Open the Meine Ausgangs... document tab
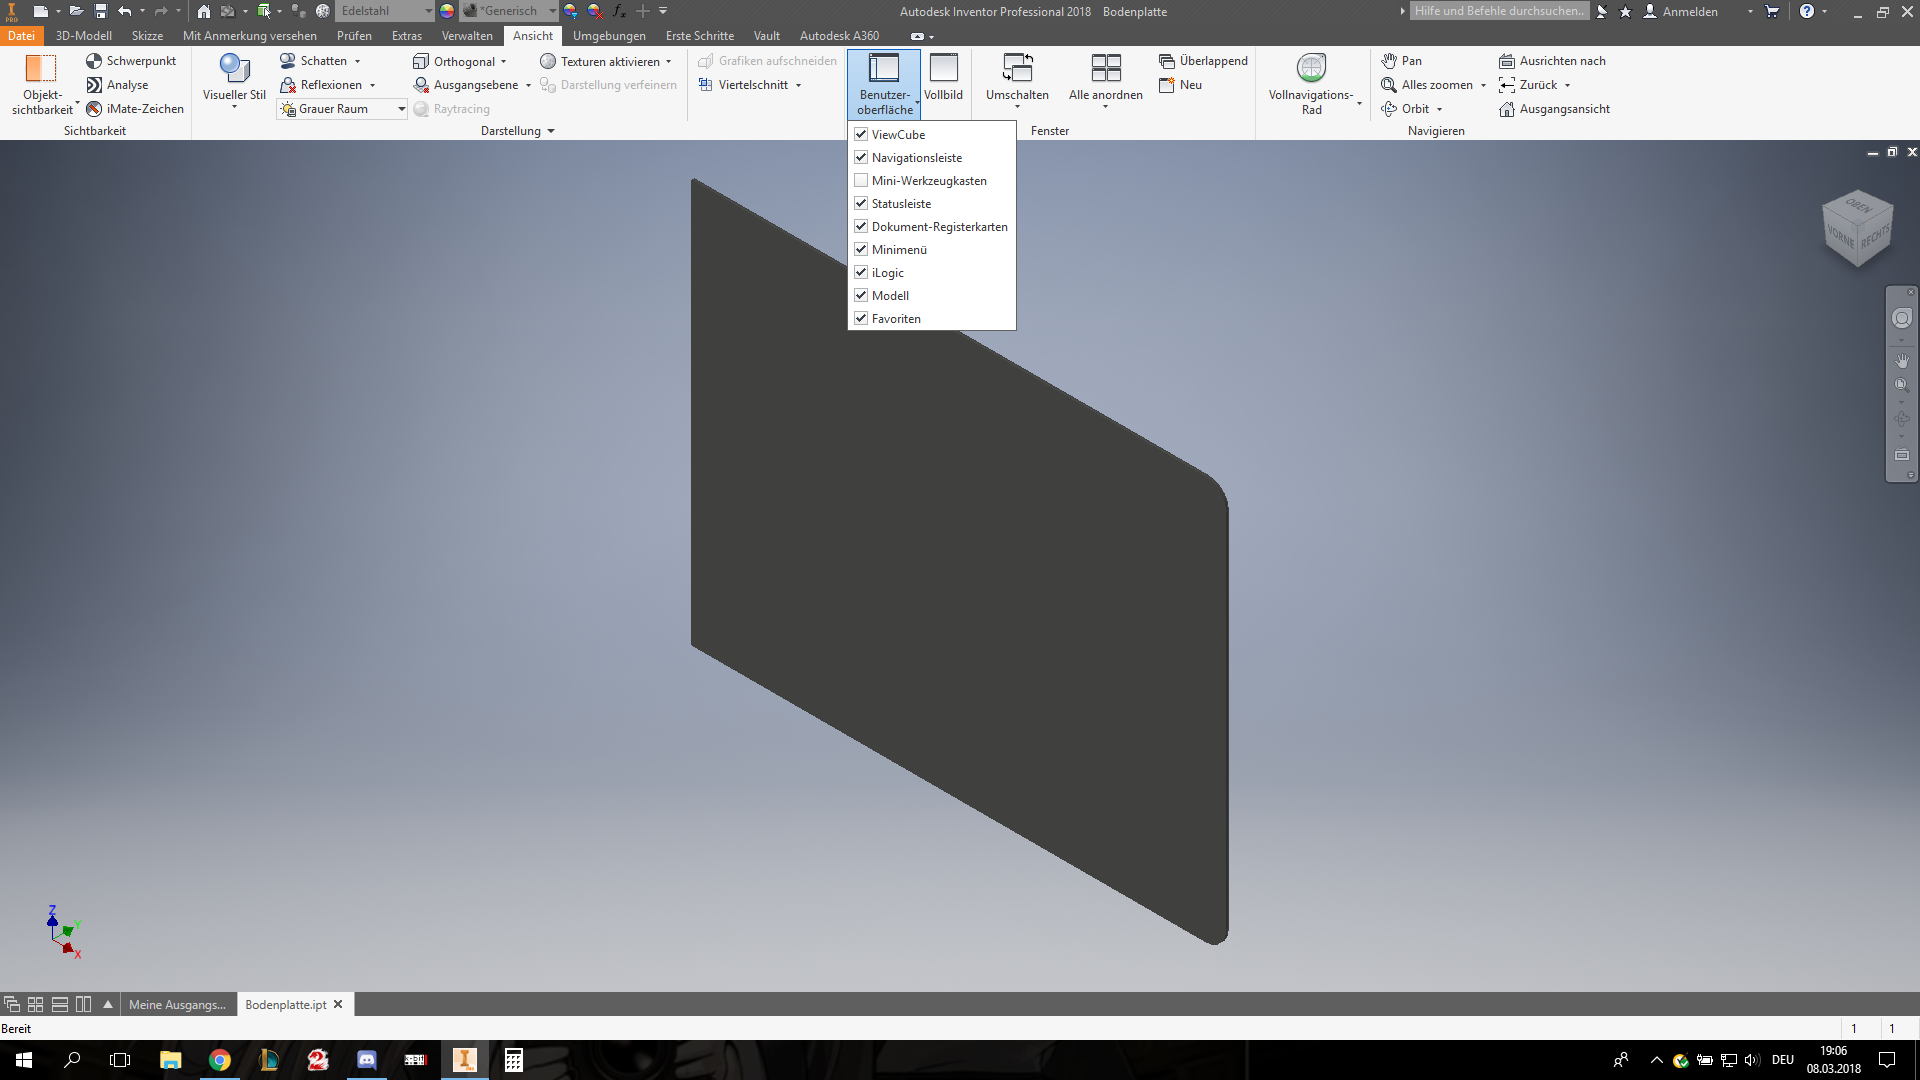 tap(177, 1004)
